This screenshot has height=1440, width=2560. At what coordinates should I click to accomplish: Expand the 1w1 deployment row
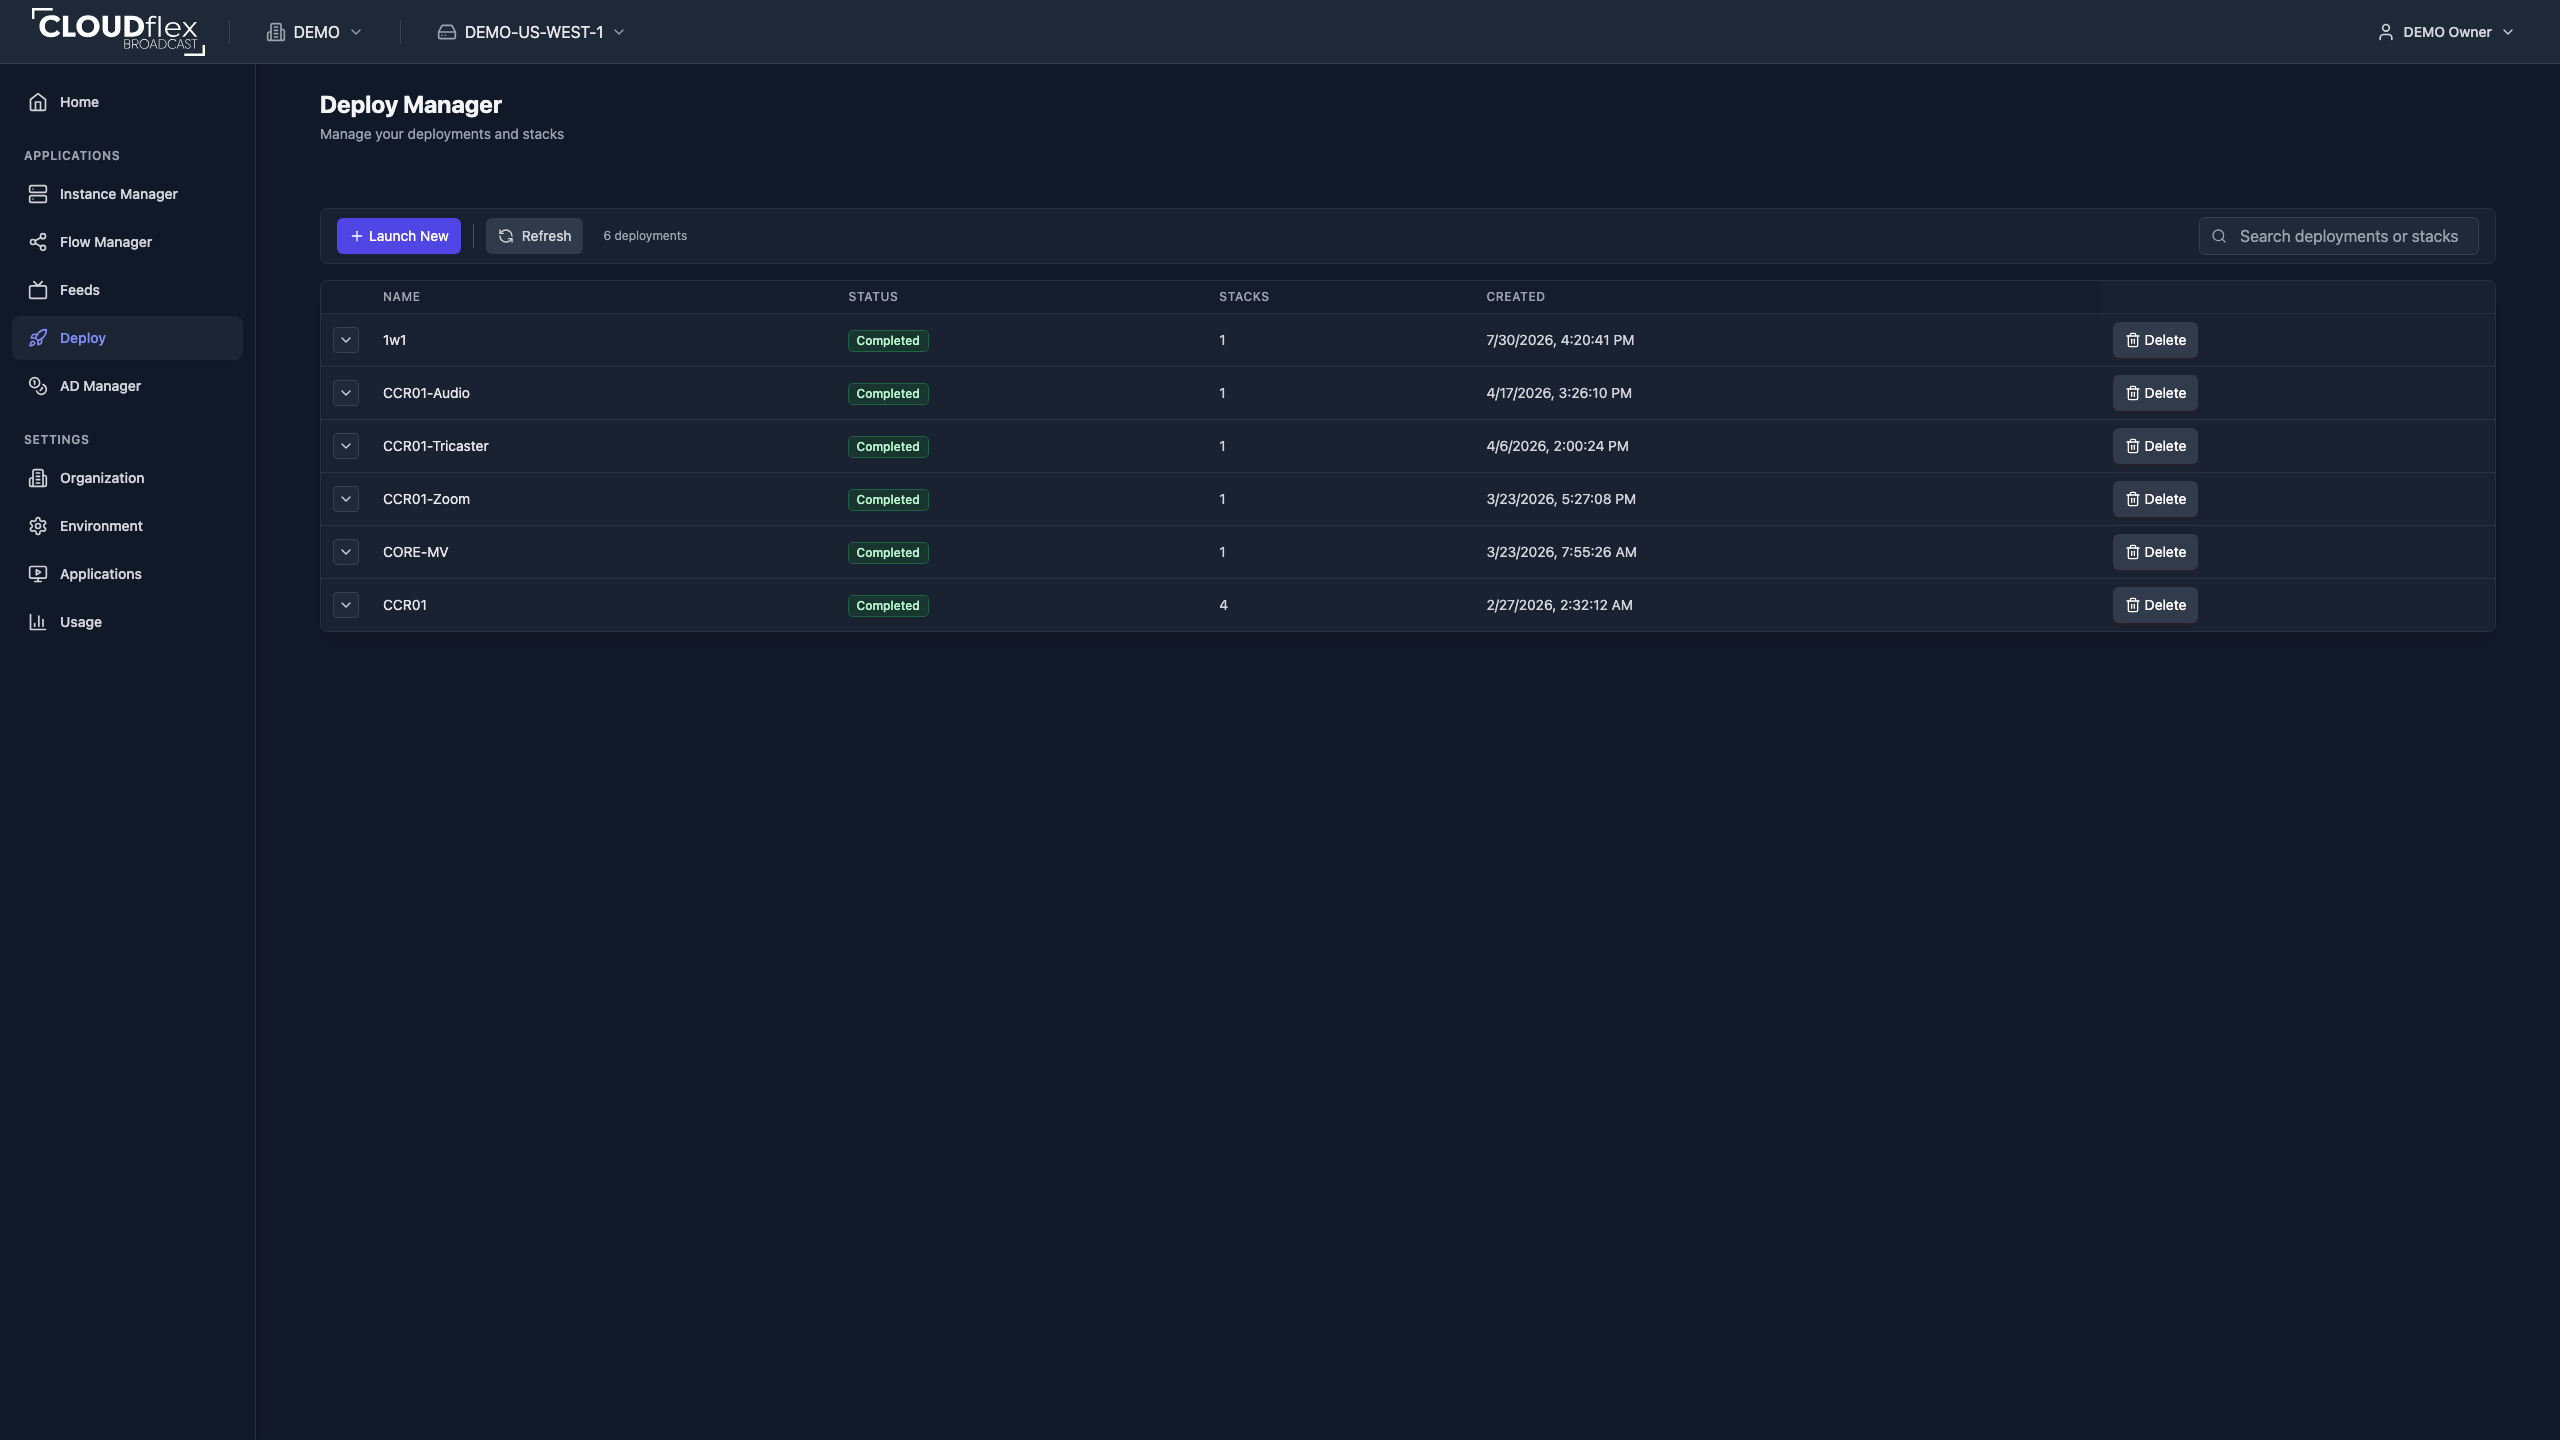coord(346,340)
